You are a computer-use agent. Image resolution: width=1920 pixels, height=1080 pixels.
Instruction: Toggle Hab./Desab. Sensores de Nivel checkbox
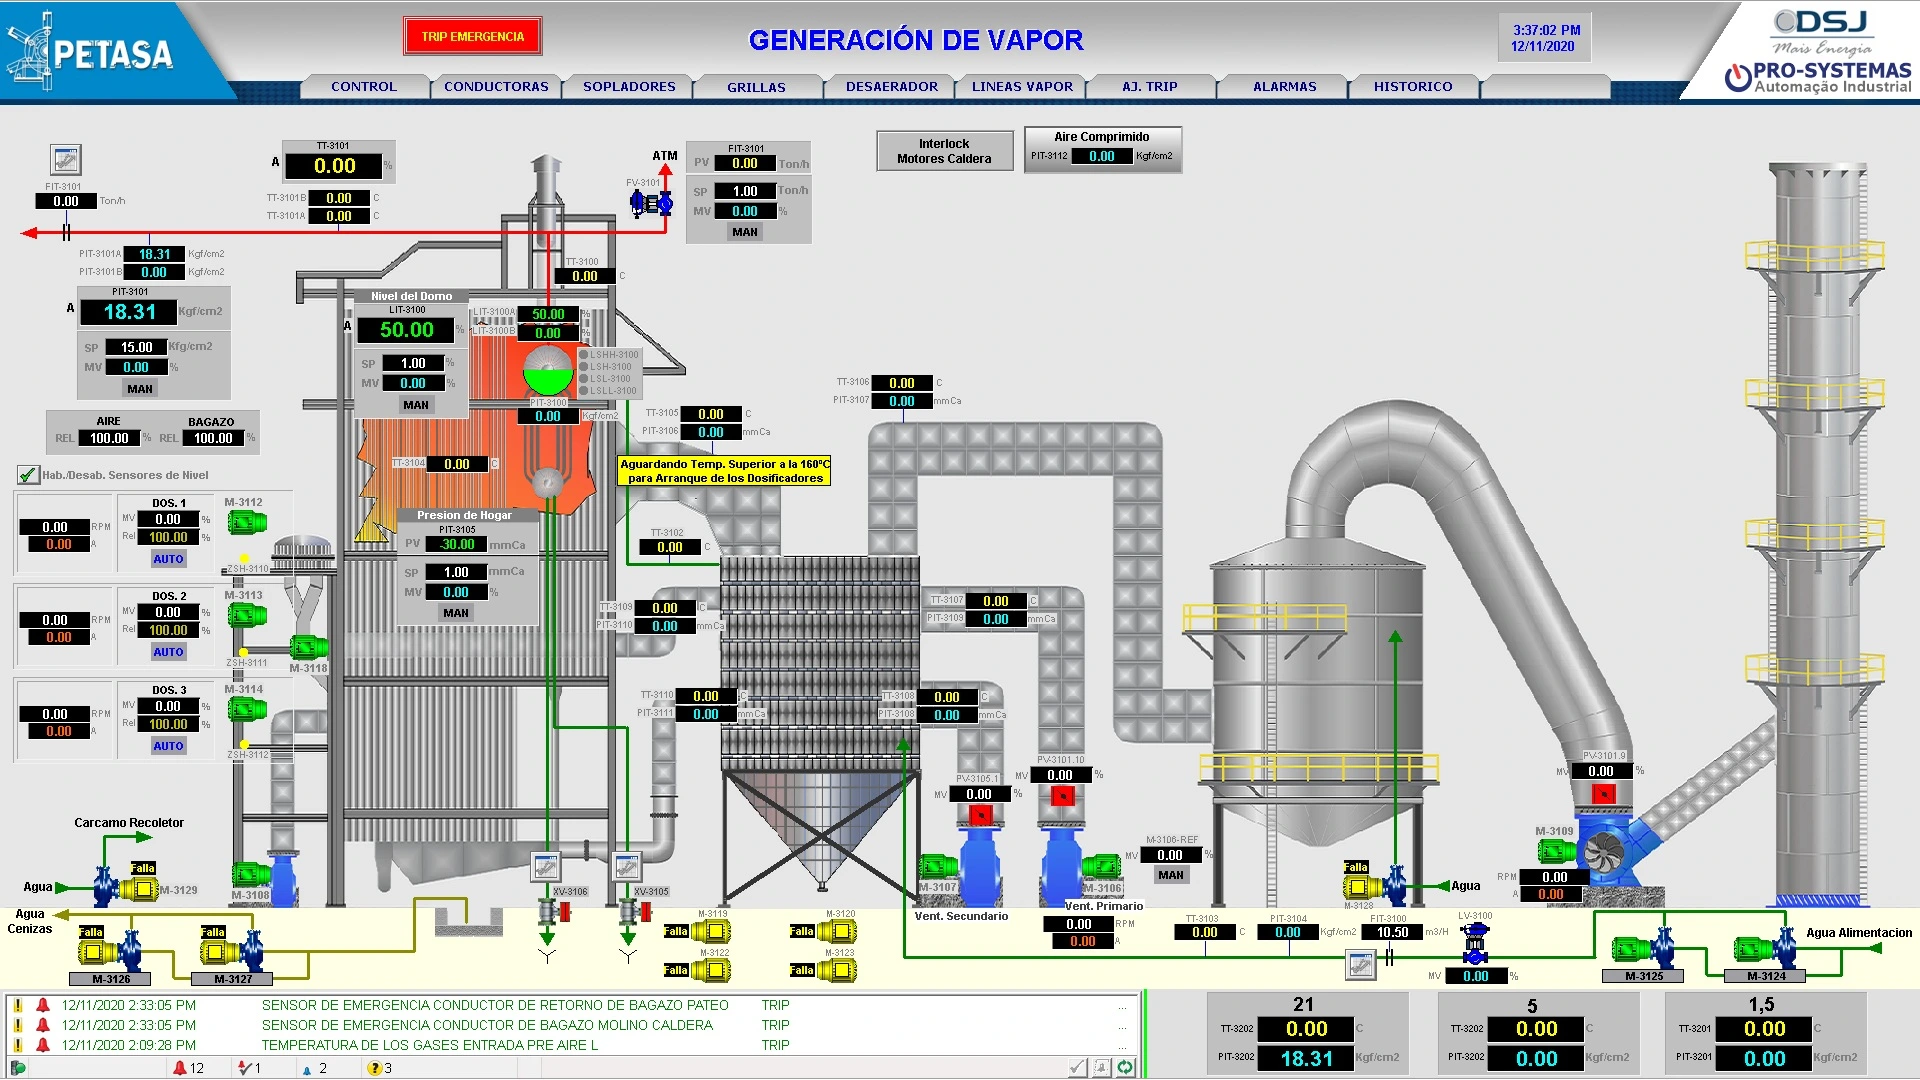click(x=28, y=475)
